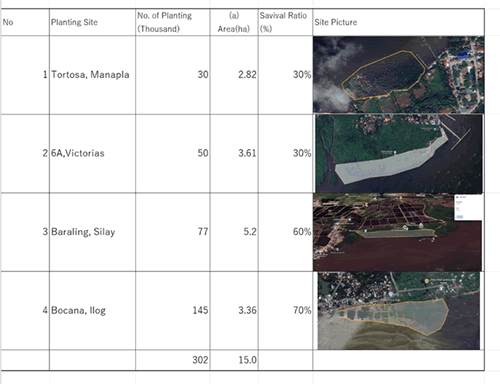This screenshot has width=500, height=384.
Task: Select the total planting cell 302
Action: coord(173,360)
